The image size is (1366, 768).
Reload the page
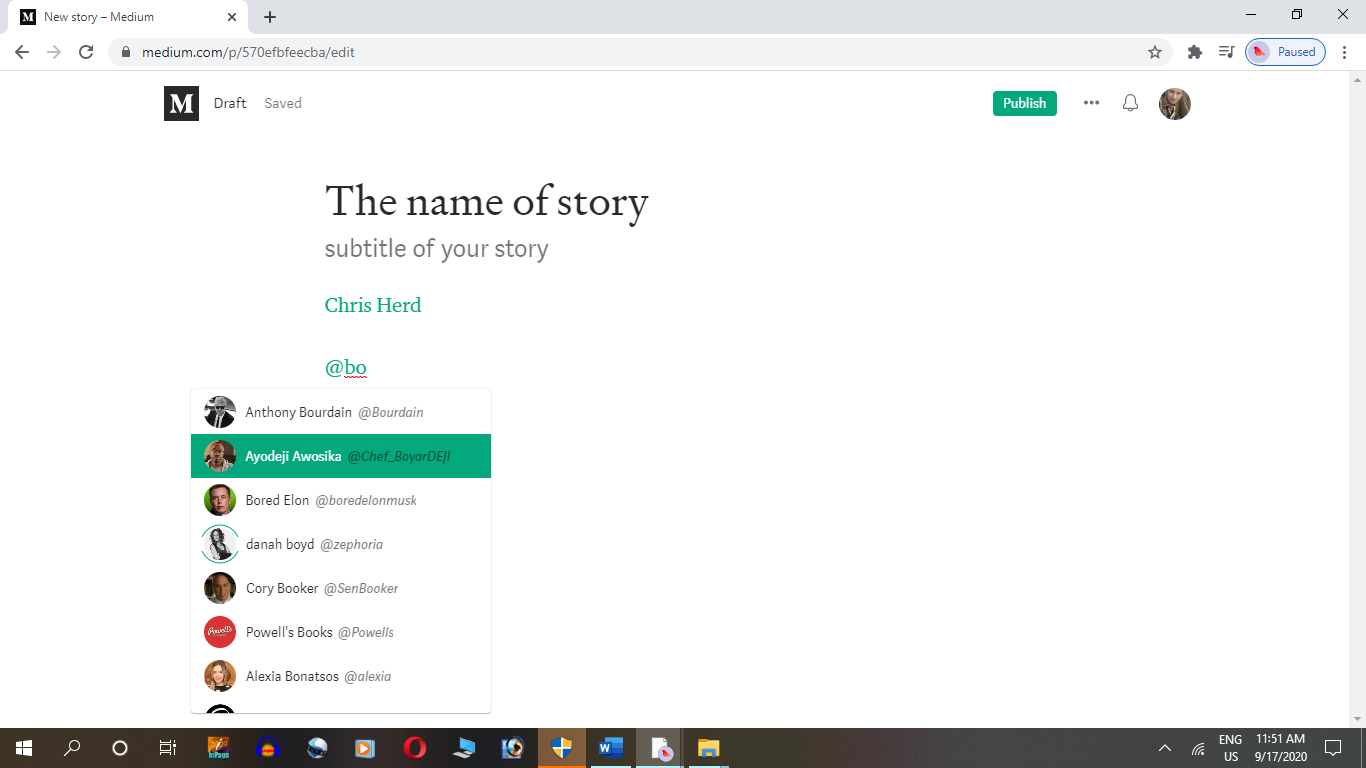[86, 52]
